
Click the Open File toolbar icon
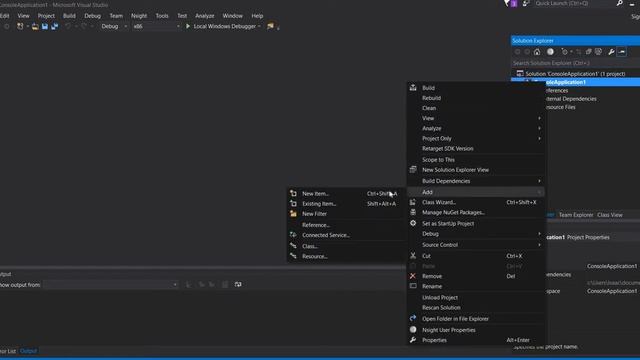pos(35,27)
